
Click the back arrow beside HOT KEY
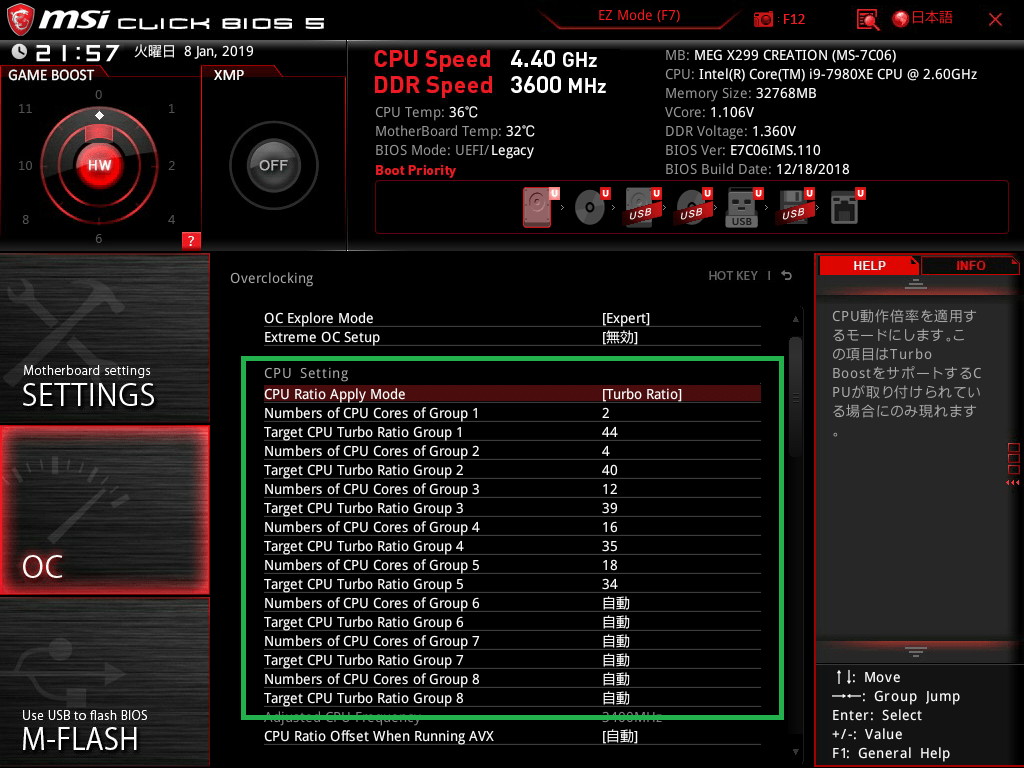click(787, 276)
